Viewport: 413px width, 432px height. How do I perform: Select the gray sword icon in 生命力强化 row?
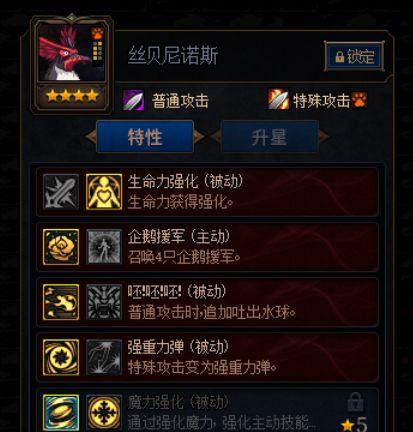click(x=61, y=192)
